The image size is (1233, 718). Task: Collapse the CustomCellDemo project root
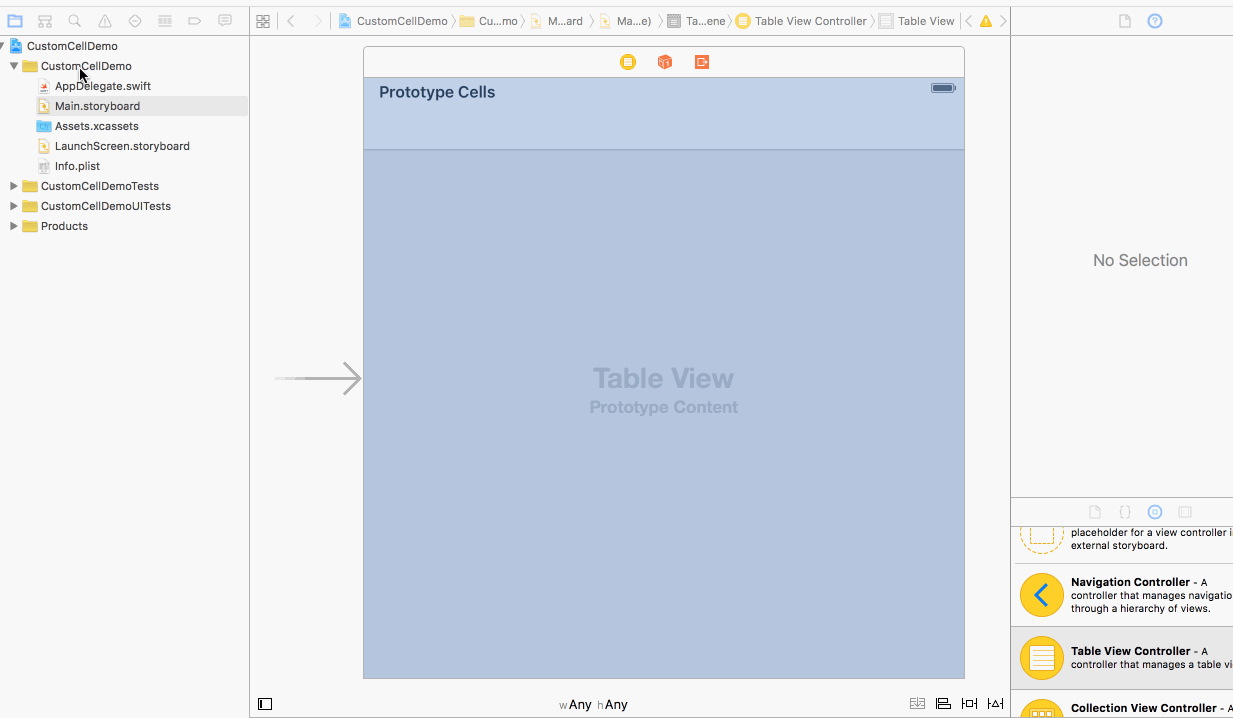3,46
